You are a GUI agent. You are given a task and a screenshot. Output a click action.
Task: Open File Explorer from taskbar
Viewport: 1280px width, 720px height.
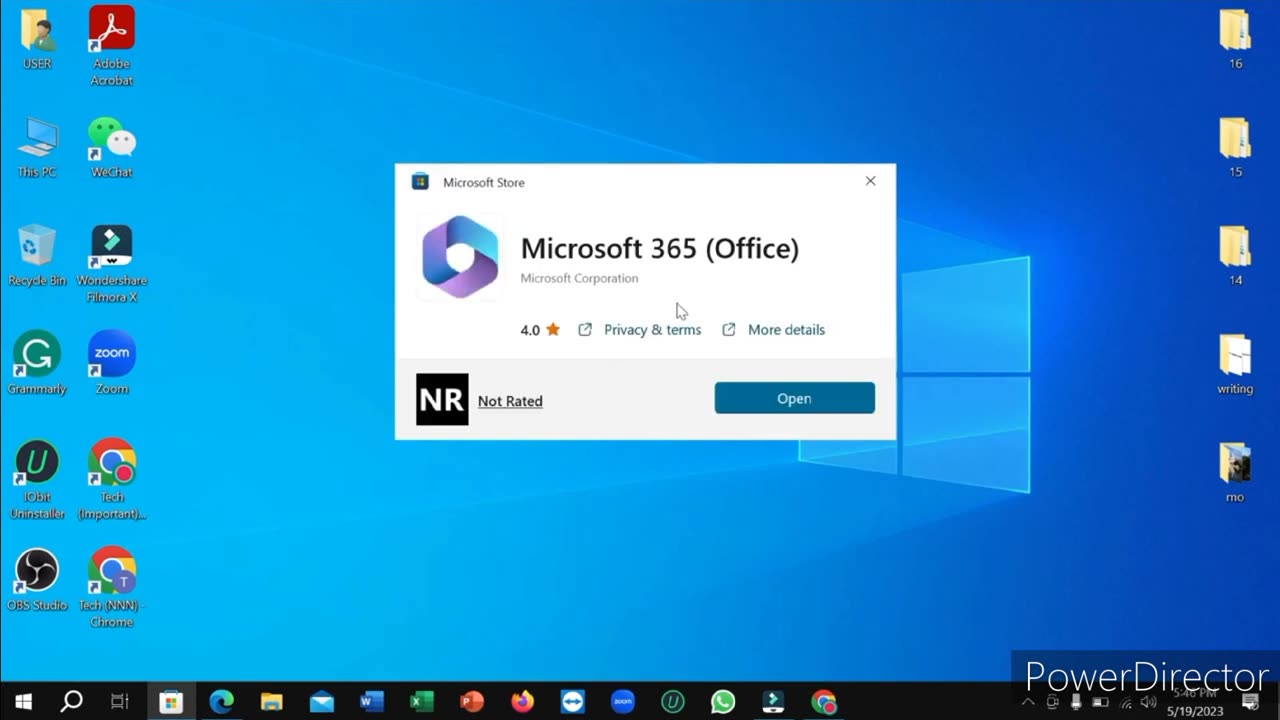(x=271, y=702)
